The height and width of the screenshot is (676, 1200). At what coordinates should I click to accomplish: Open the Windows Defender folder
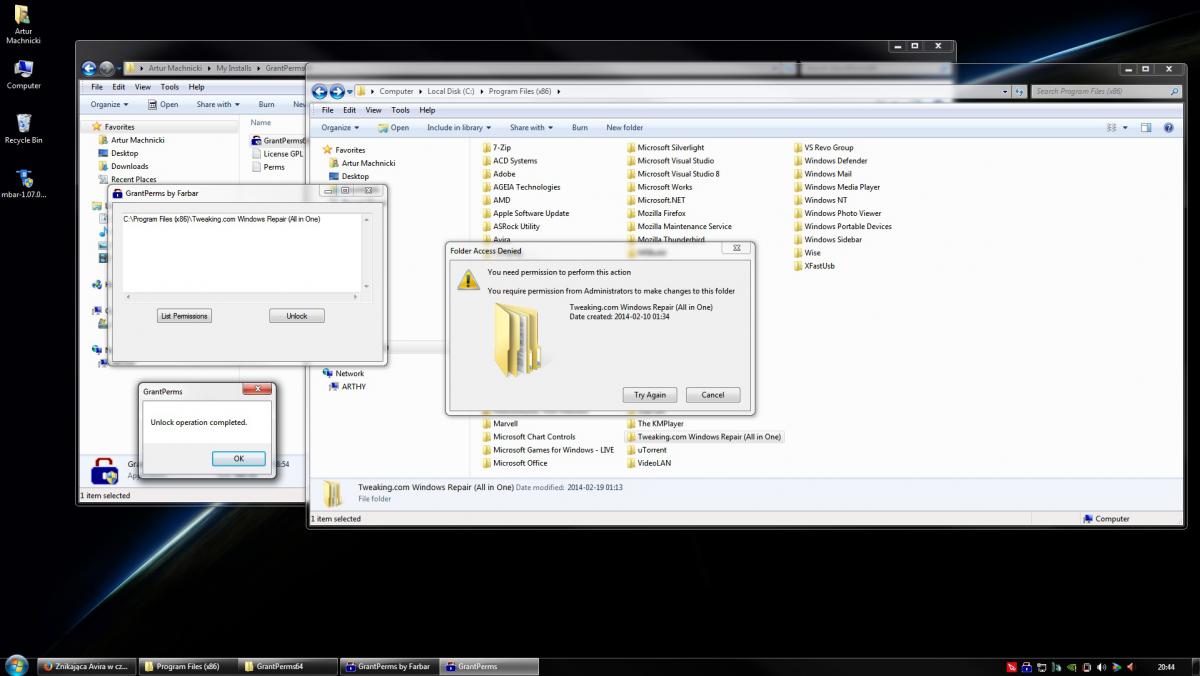tap(830, 160)
